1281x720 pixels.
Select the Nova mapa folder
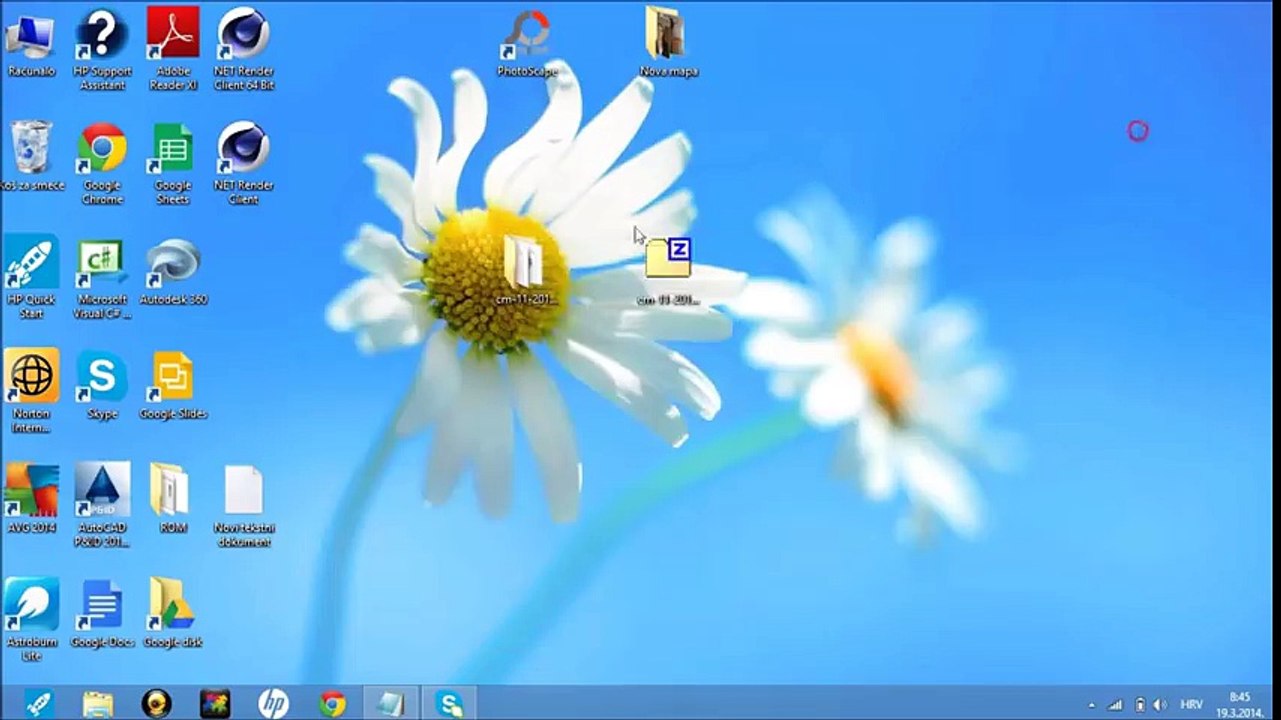pyautogui.click(x=668, y=42)
